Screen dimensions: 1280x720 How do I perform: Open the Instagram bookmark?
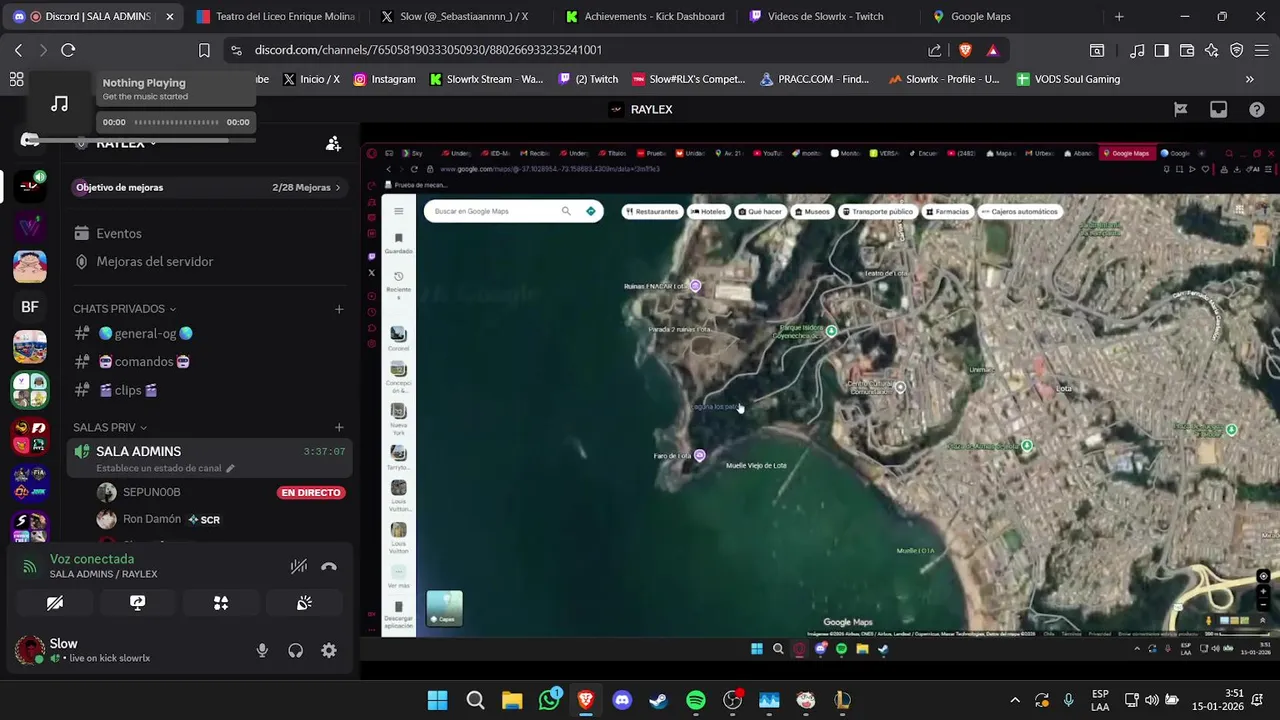pyautogui.click(x=384, y=79)
